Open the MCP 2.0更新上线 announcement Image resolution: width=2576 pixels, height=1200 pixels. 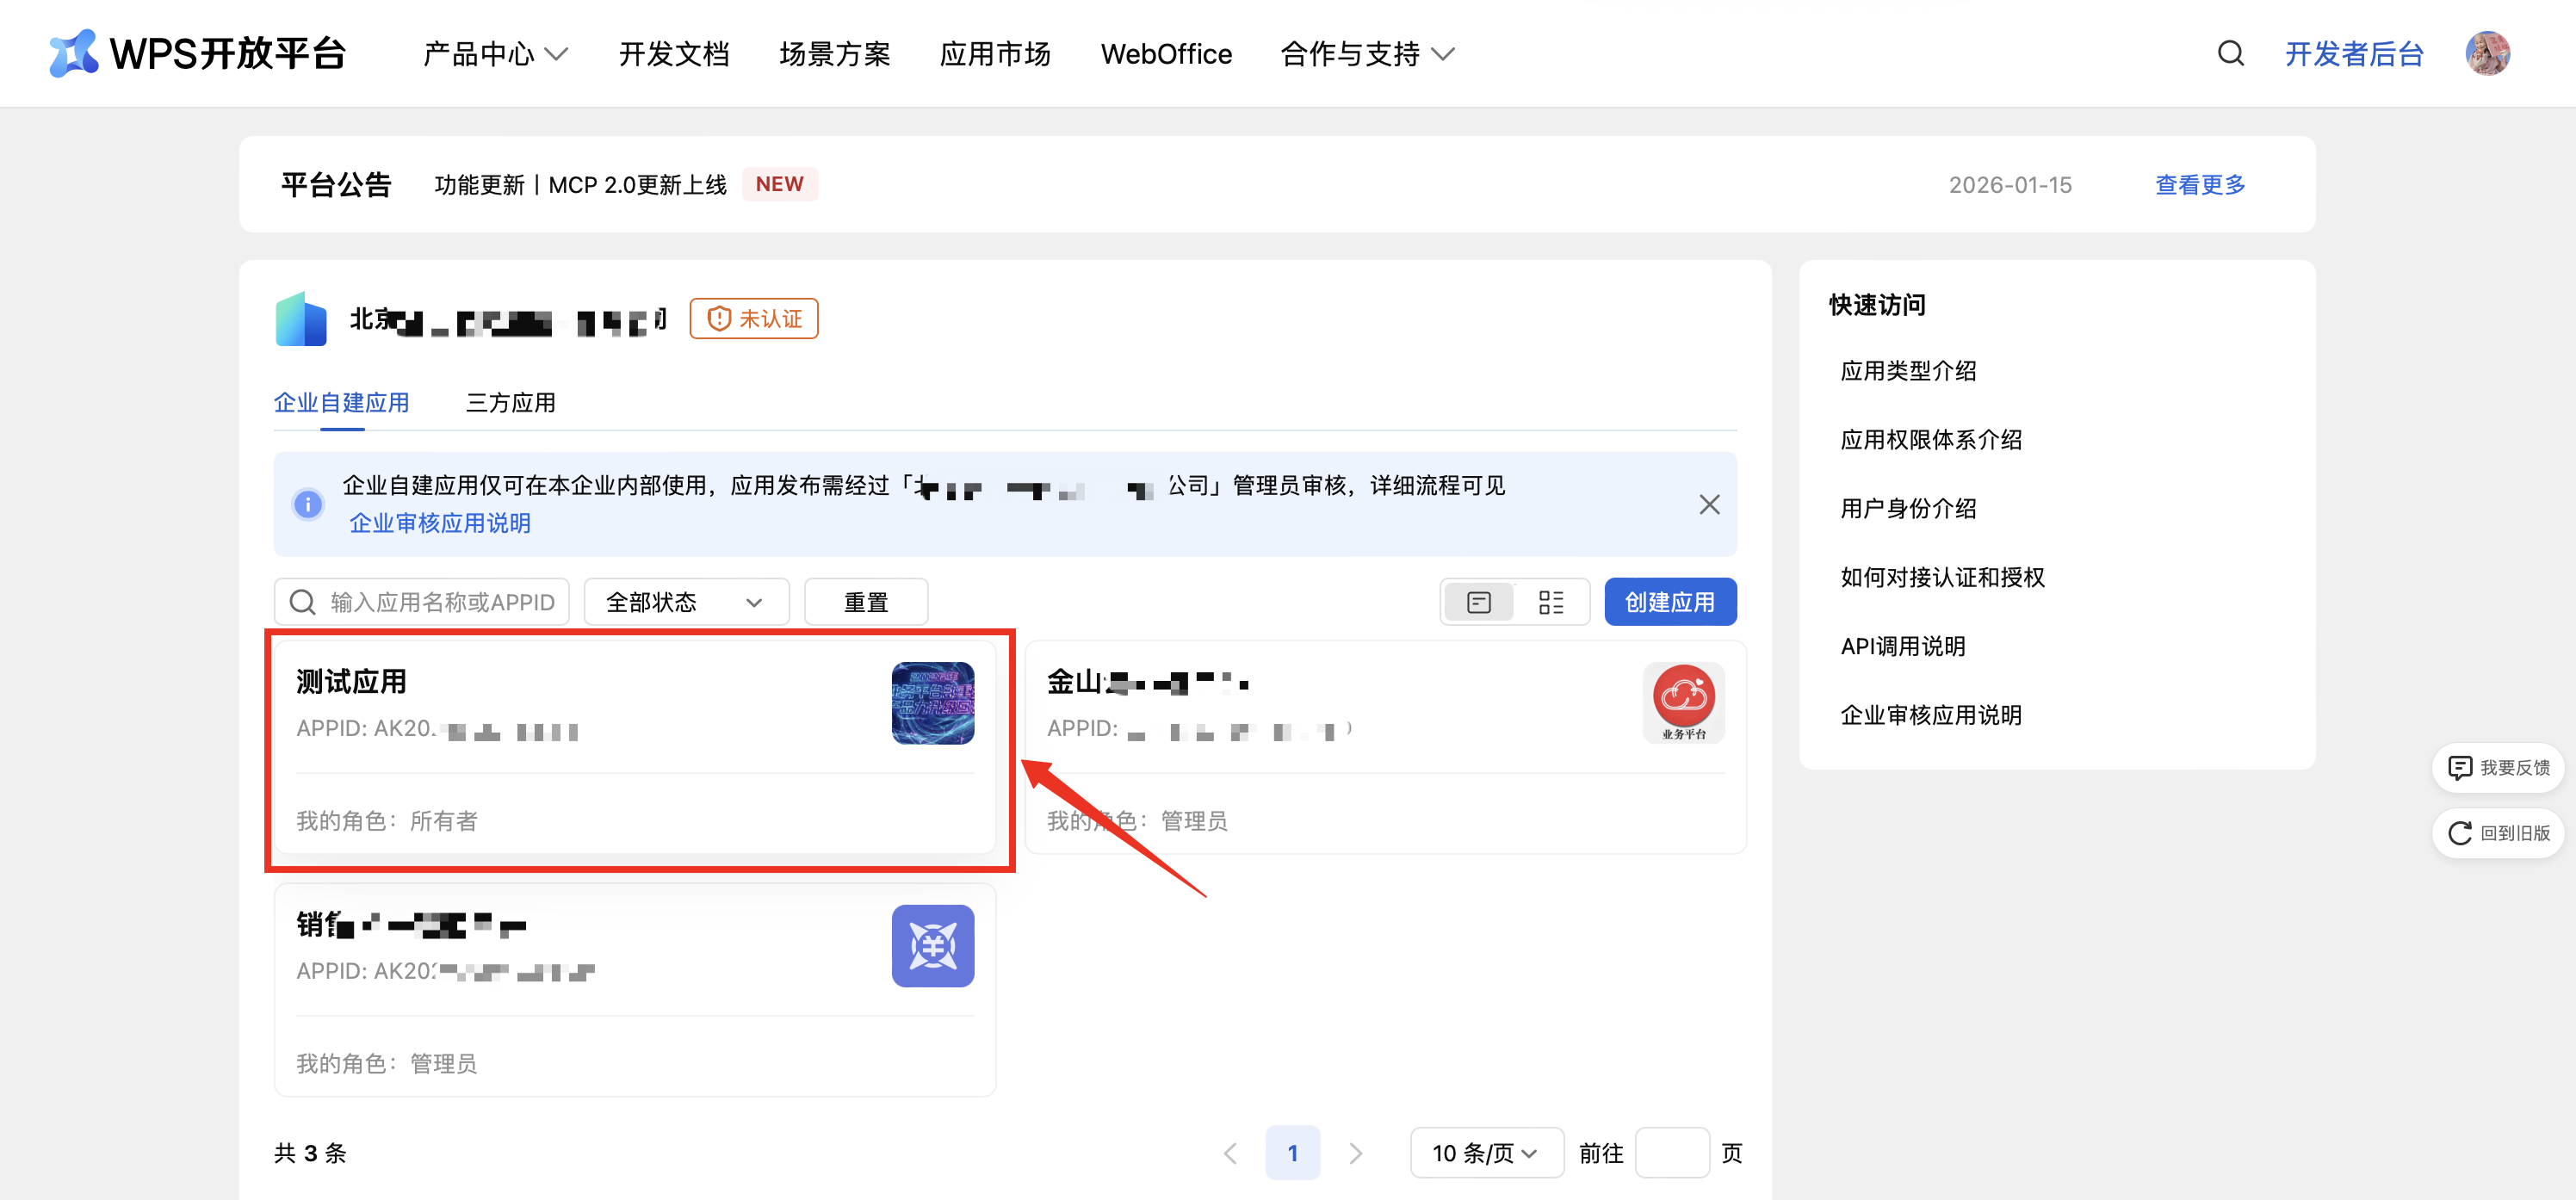(x=581, y=185)
